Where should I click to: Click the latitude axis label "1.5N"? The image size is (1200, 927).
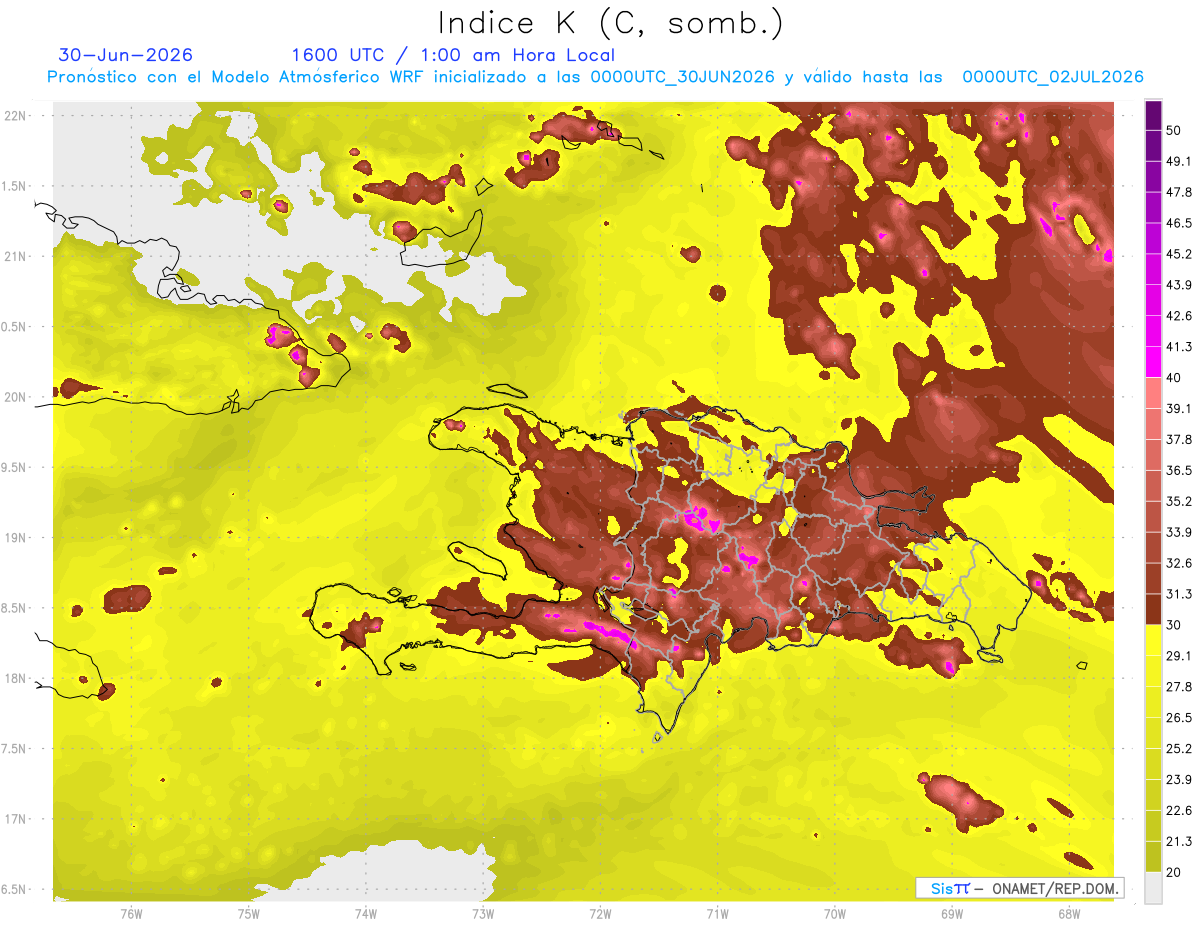pos(15,186)
